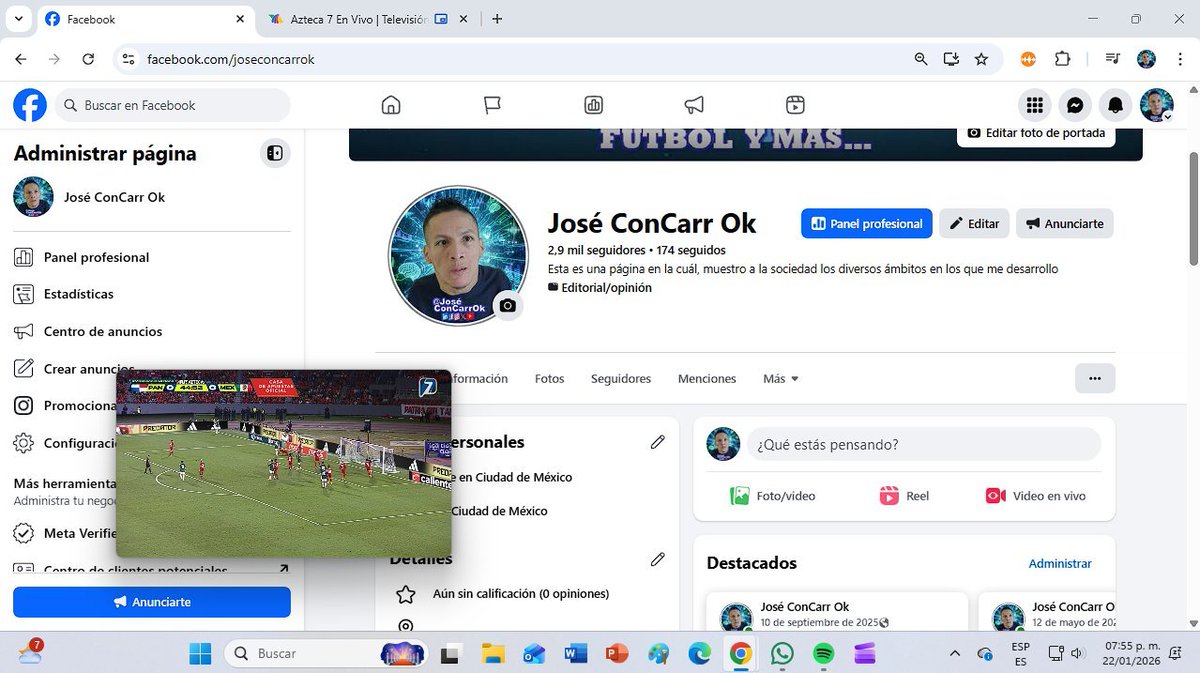Click the ¿Qué estás pensando? post field
The image size is (1200, 673).
[x=924, y=444]
